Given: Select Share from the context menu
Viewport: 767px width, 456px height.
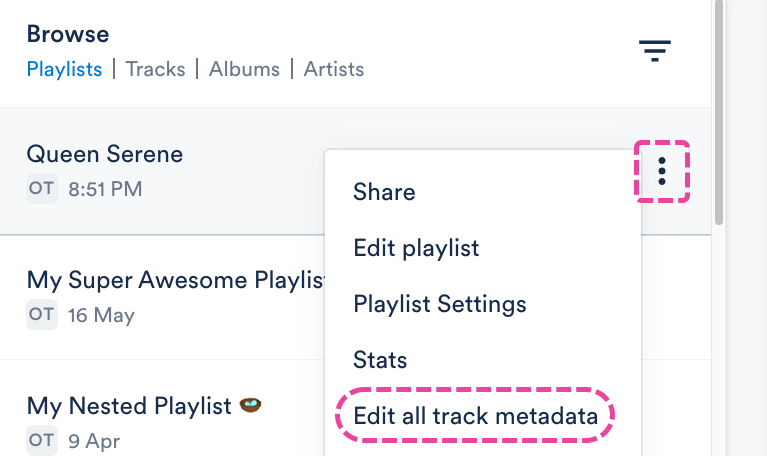Looking at the screenshot, I should click(x=384, y=192).
